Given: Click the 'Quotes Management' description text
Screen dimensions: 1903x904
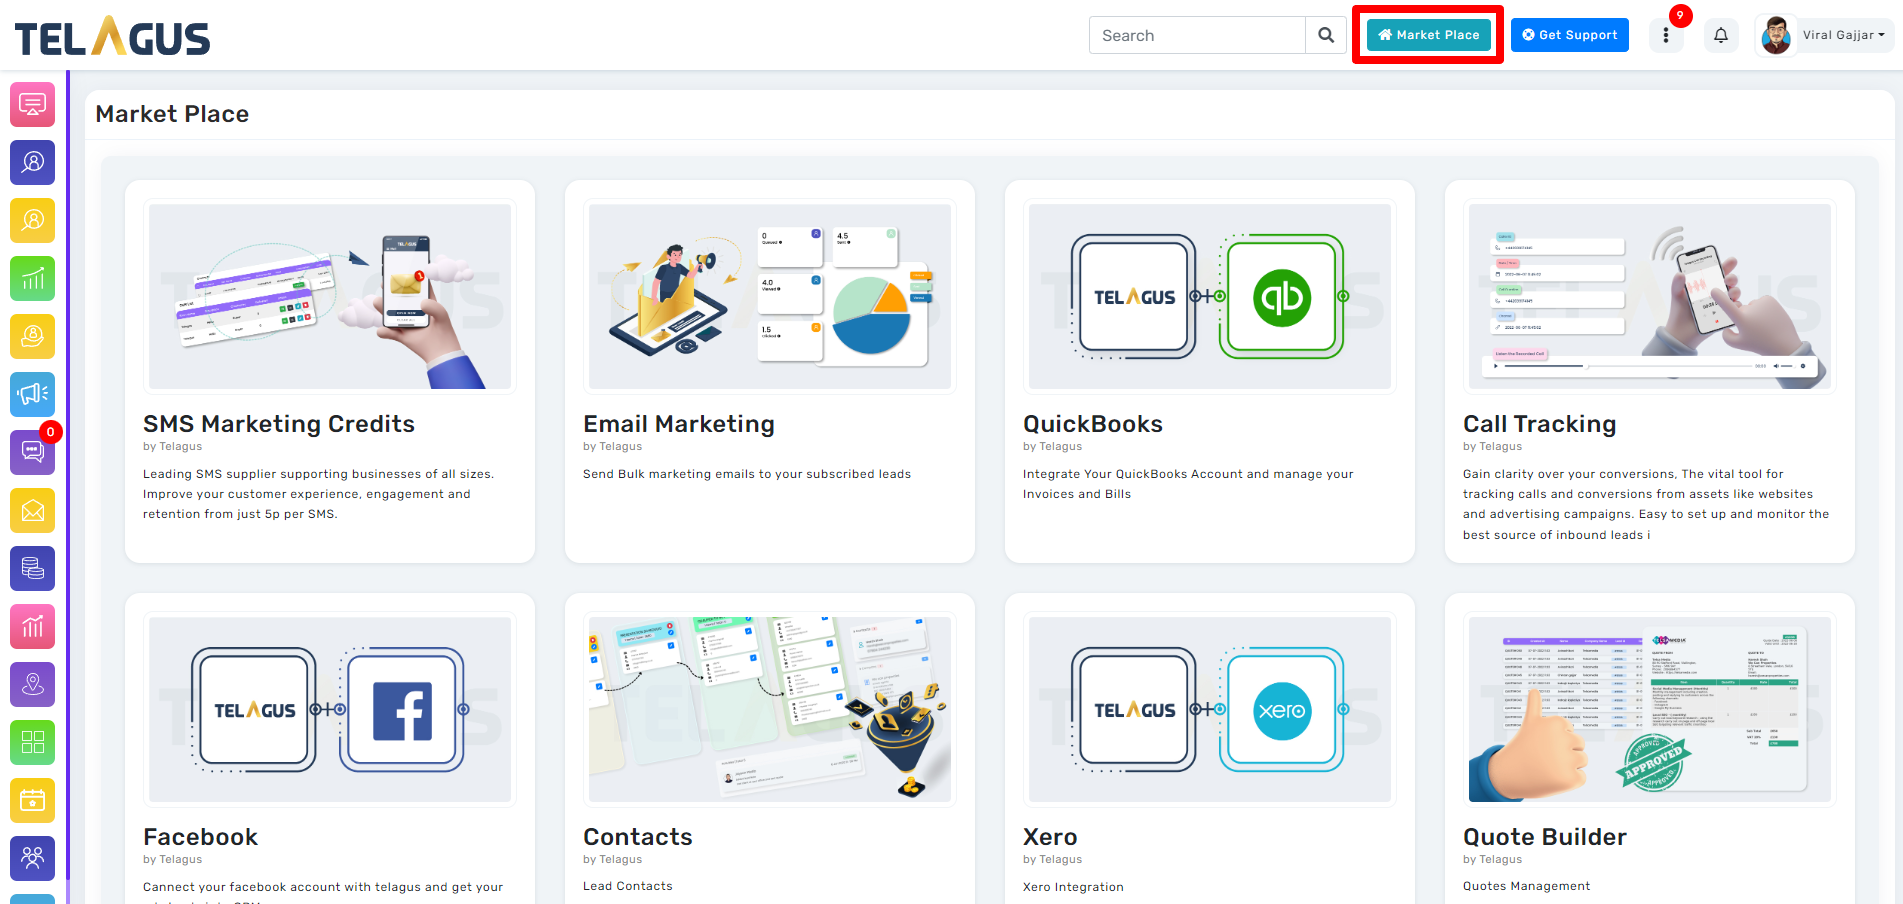Looking at the screenshot, I should [x=1526, y=886].
